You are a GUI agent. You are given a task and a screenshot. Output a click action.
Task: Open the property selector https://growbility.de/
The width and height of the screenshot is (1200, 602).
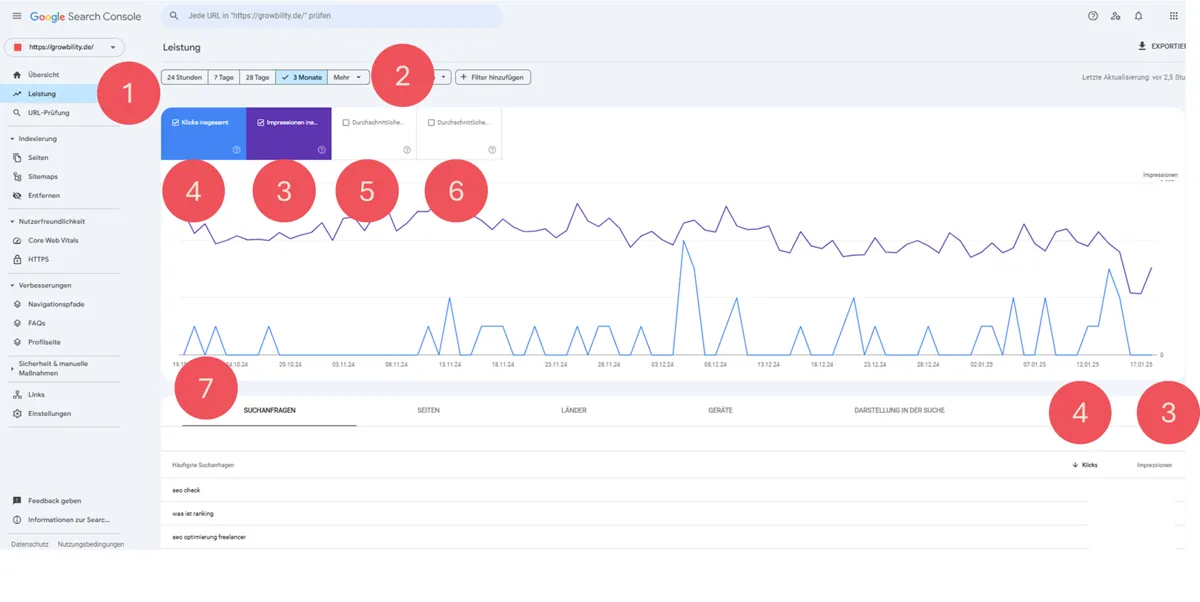pos(65,47)
